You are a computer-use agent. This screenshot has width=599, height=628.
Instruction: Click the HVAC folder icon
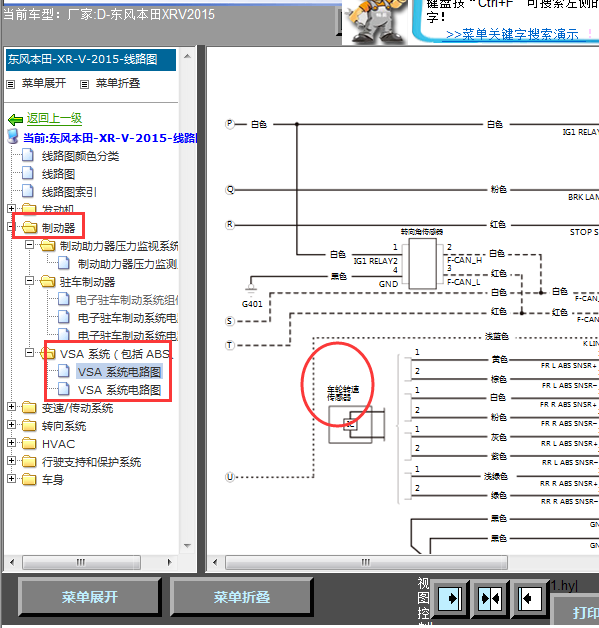[x=29, y=443]
